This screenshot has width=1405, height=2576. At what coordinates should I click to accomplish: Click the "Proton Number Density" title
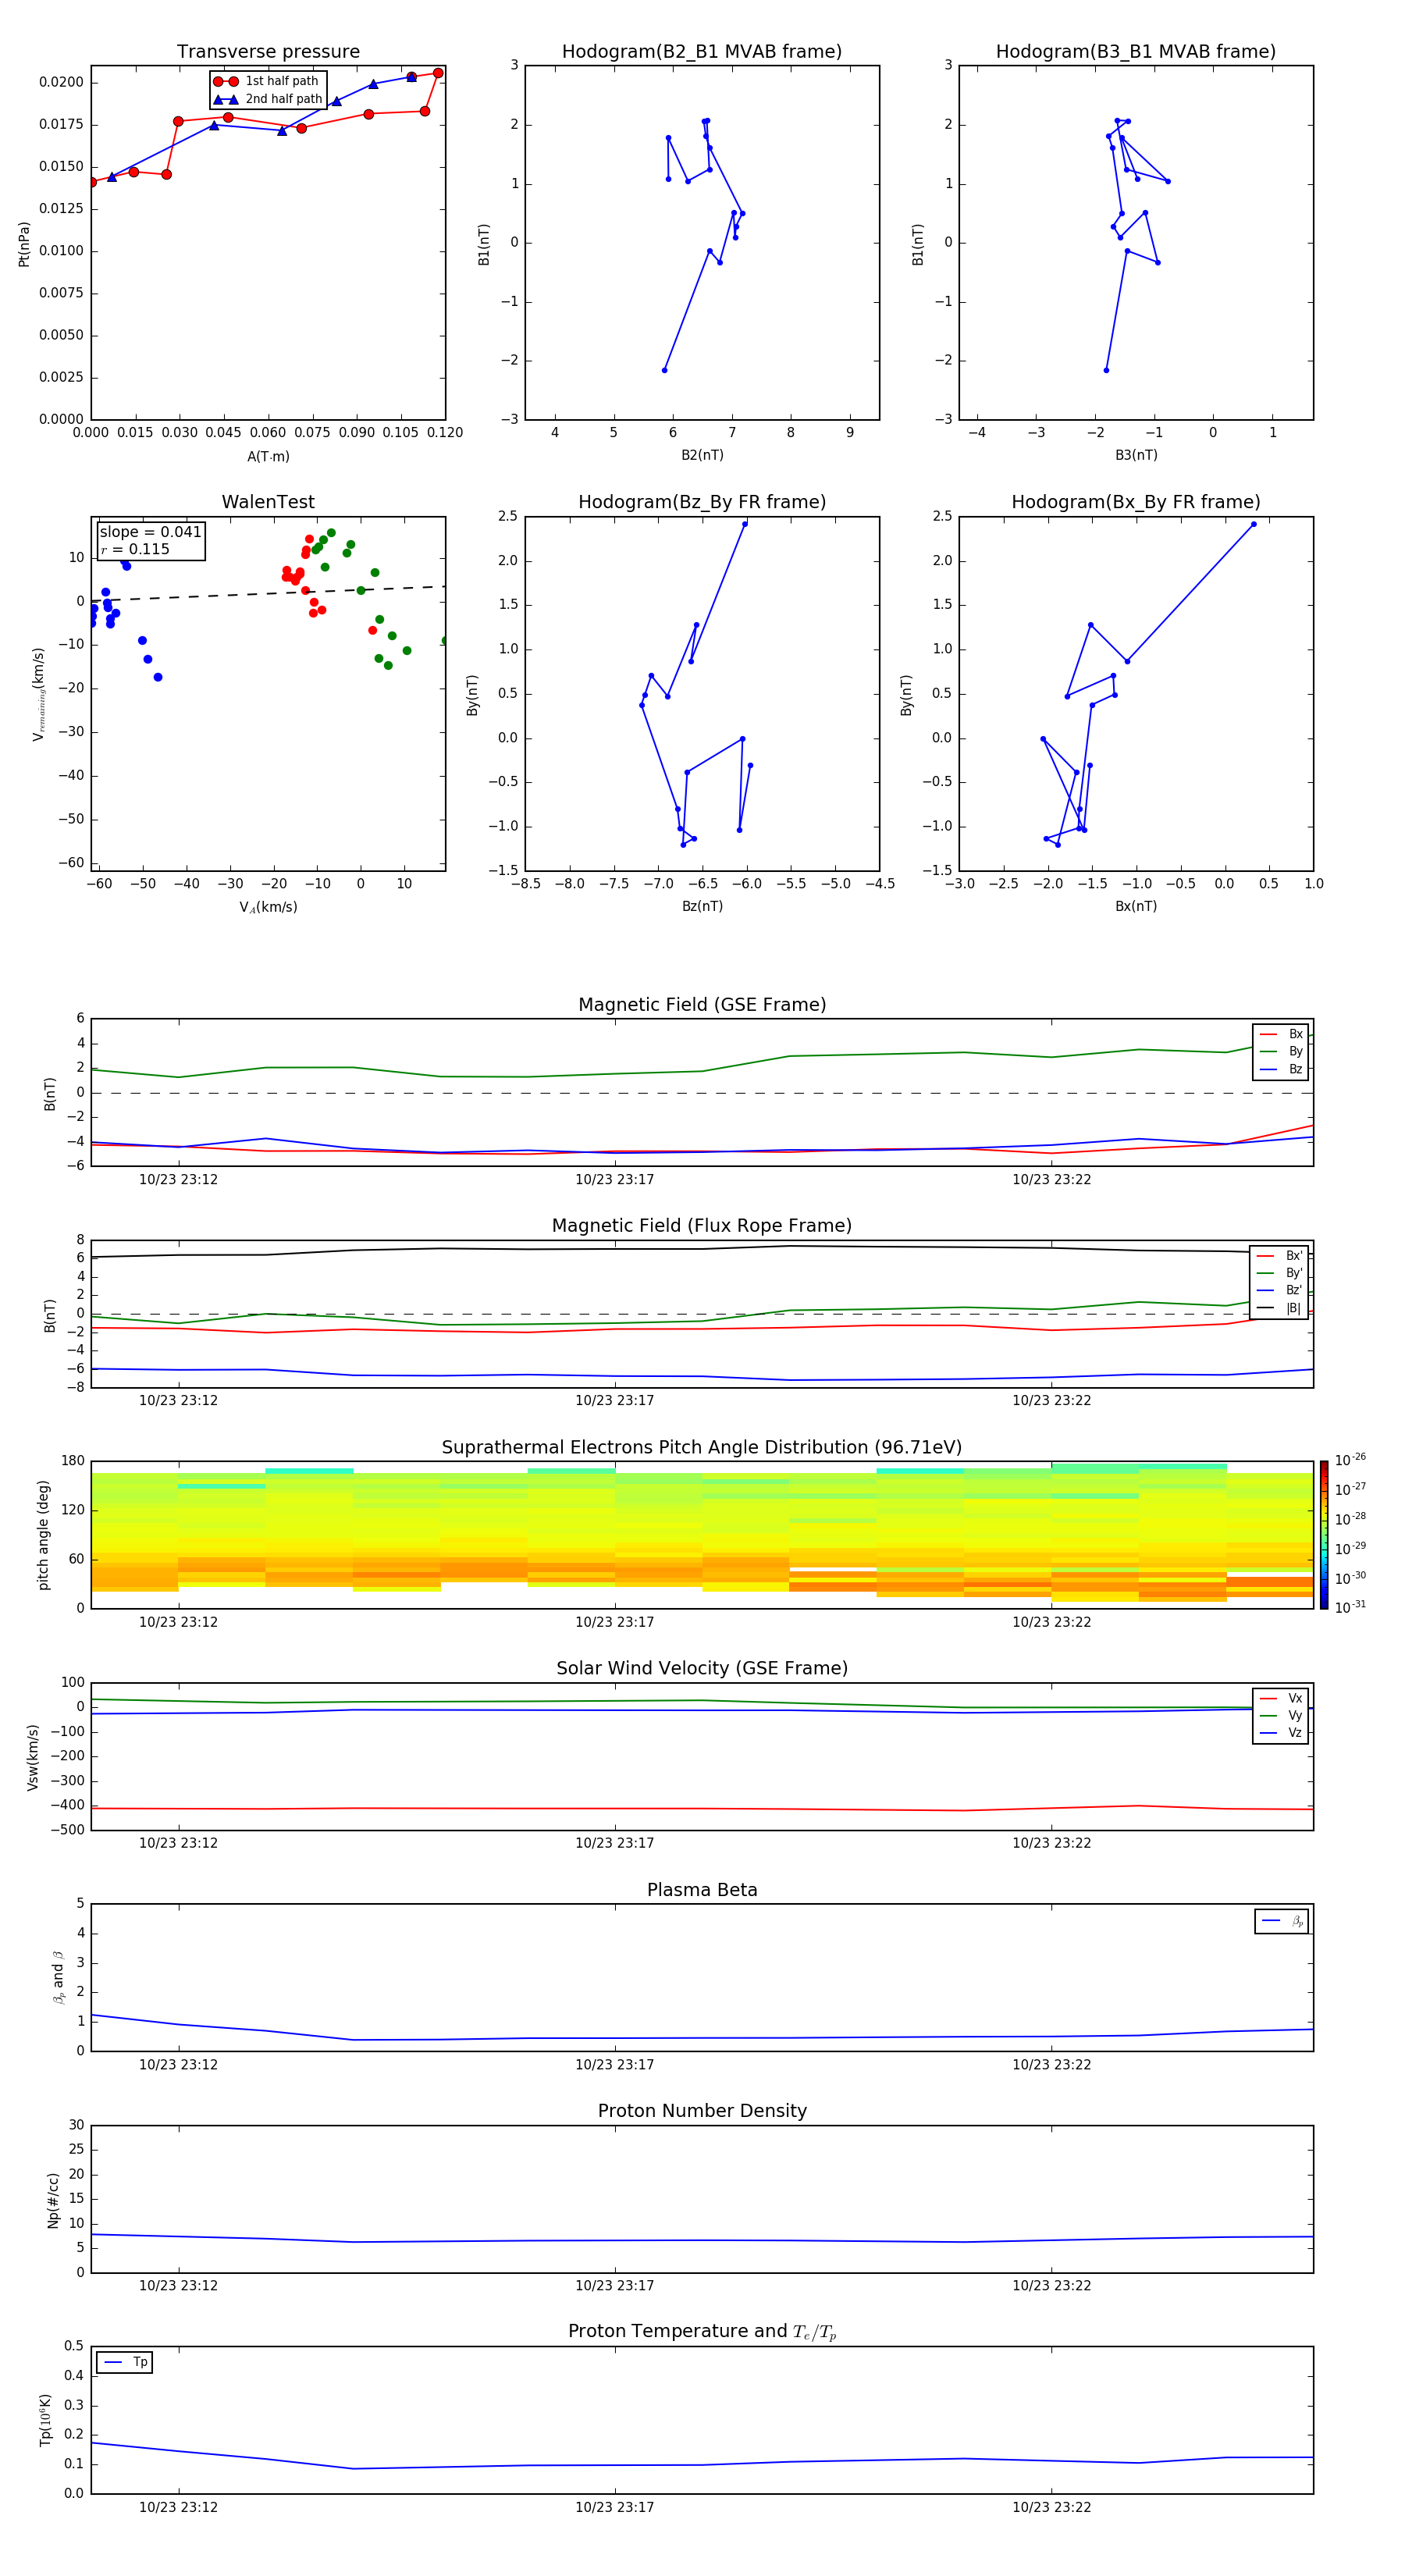(702, 2111)
